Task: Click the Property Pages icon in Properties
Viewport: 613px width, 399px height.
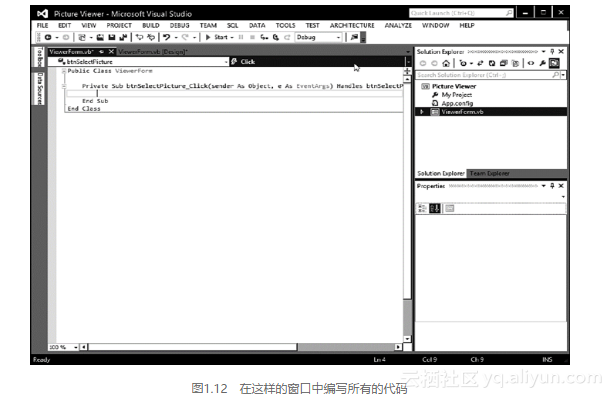Action: pyautogui.click(x=450, y=208)
